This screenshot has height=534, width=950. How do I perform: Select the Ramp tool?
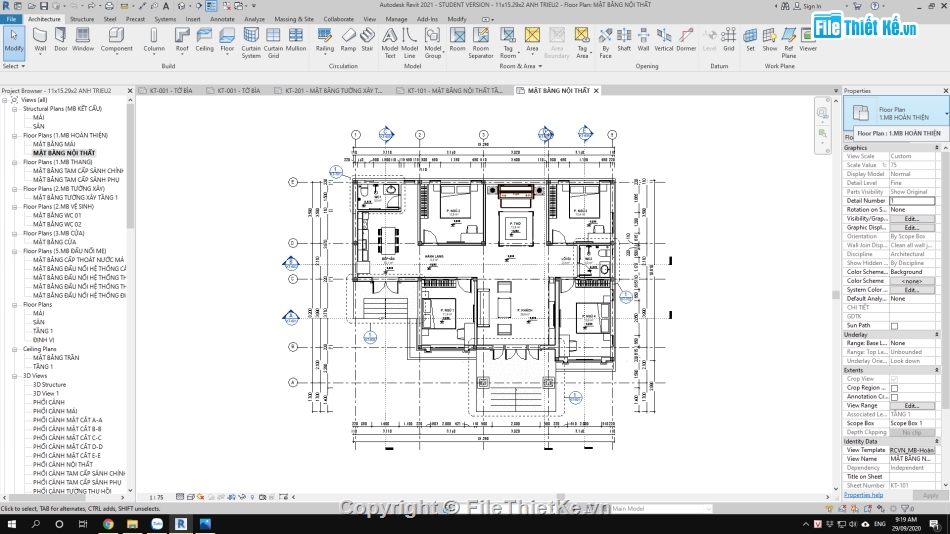click(x=348, y=40)
